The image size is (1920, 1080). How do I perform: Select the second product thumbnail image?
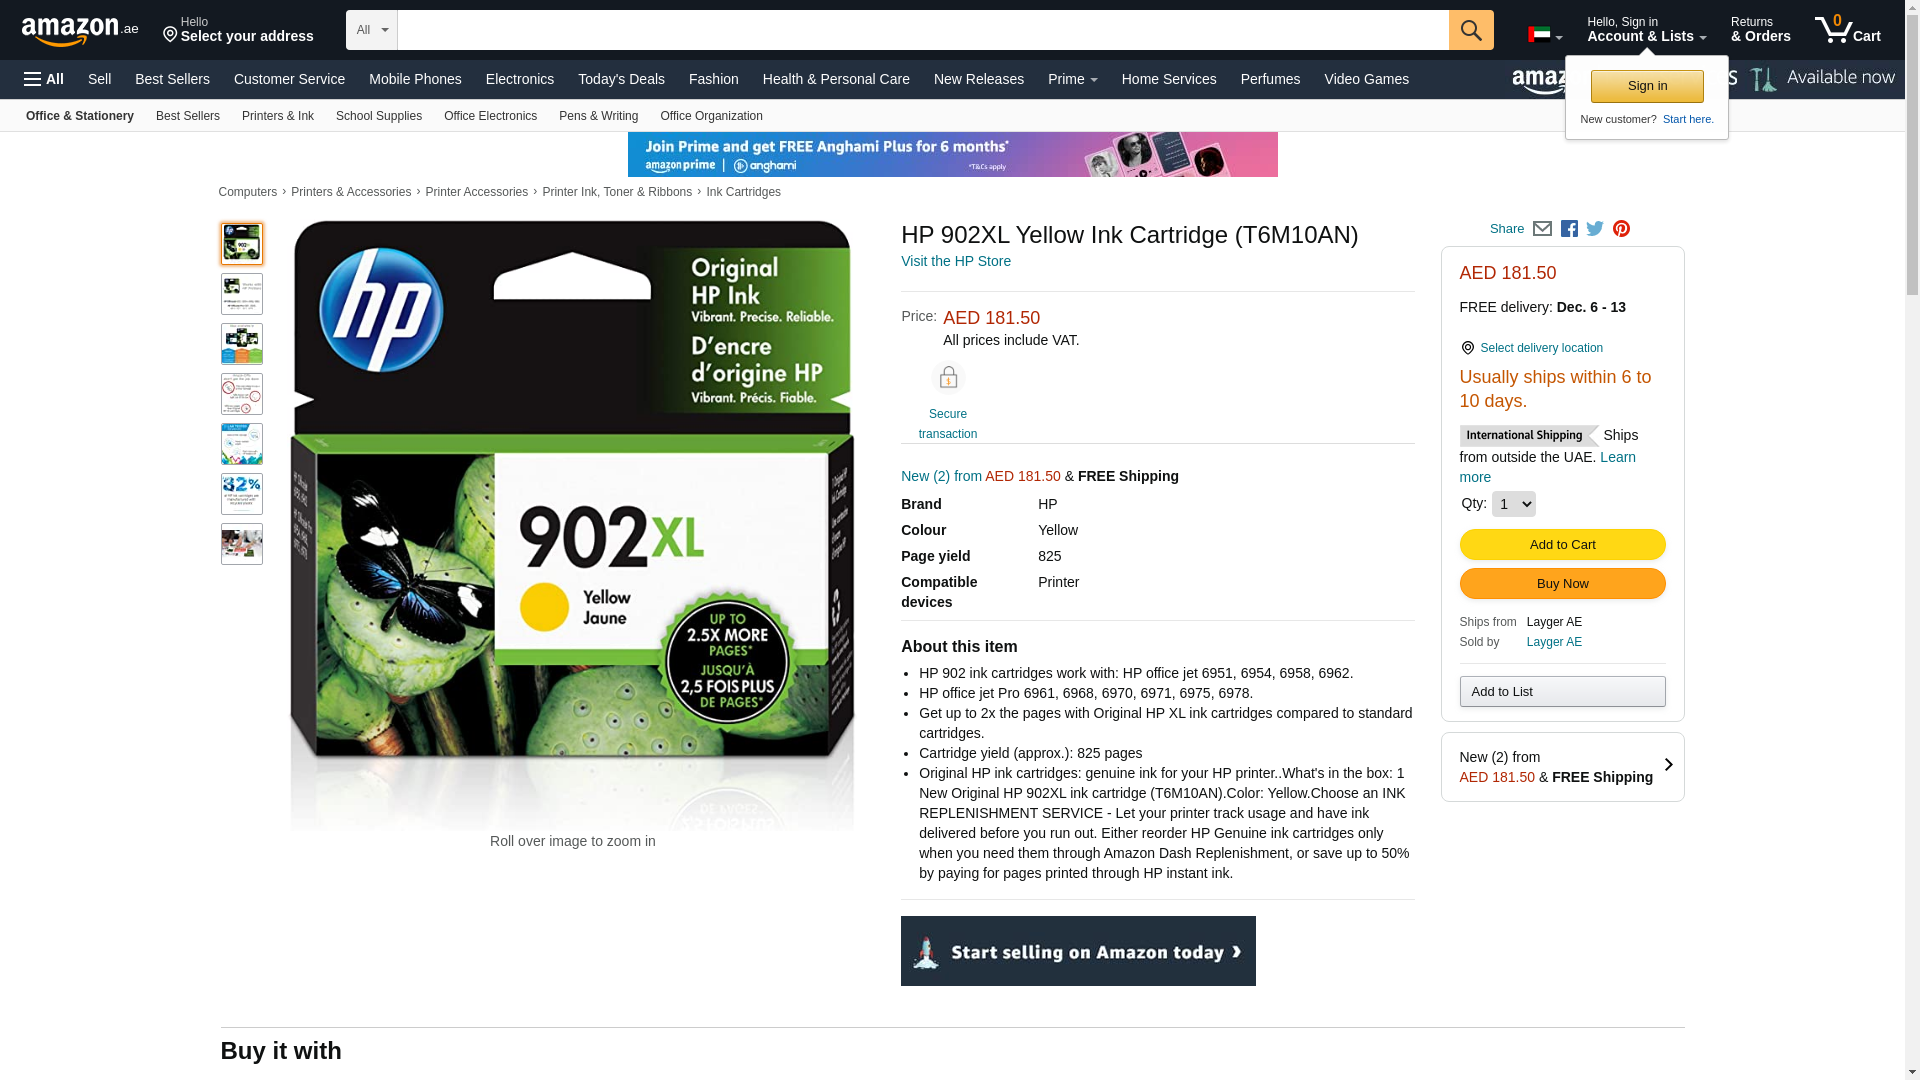pyautogui.click(x=242, y=294)
